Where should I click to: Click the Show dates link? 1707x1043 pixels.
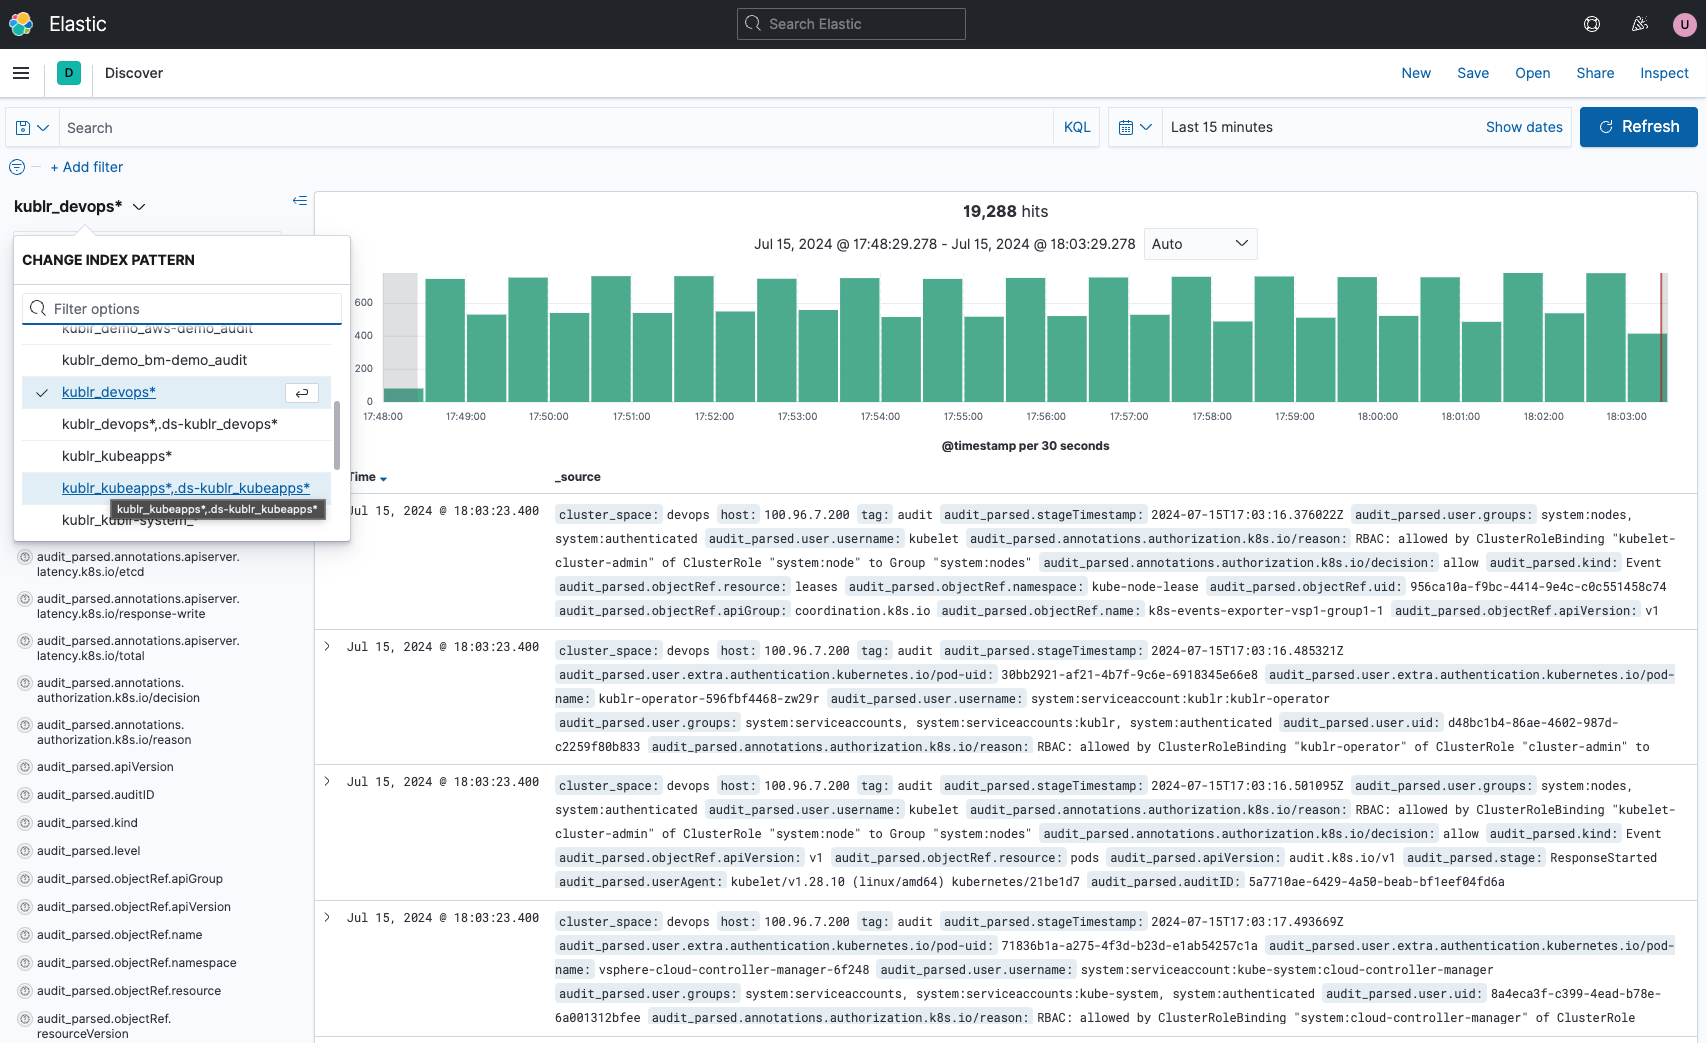pyautogui.click(x=1524, y=127)
